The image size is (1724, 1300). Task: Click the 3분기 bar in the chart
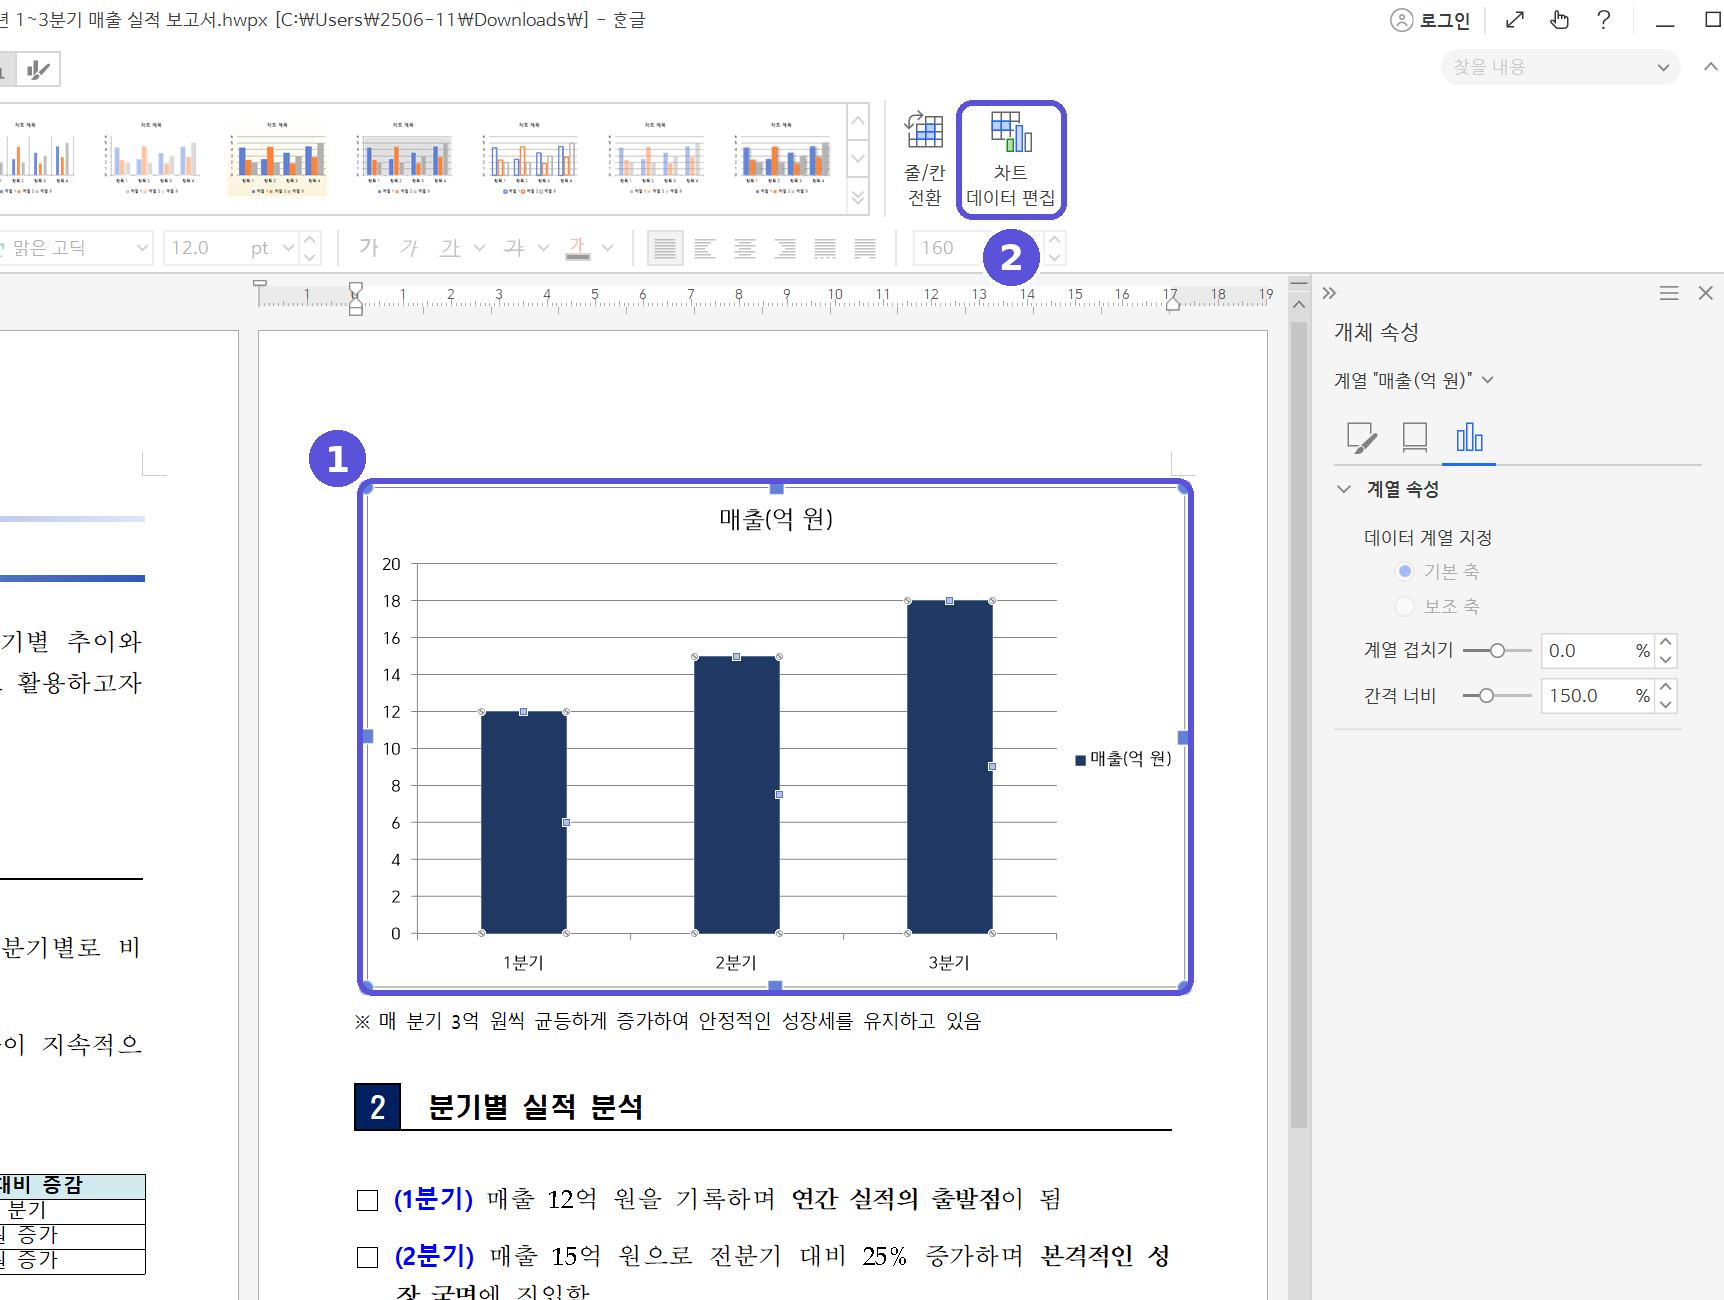pyautogui.click(x=949, y=767)
